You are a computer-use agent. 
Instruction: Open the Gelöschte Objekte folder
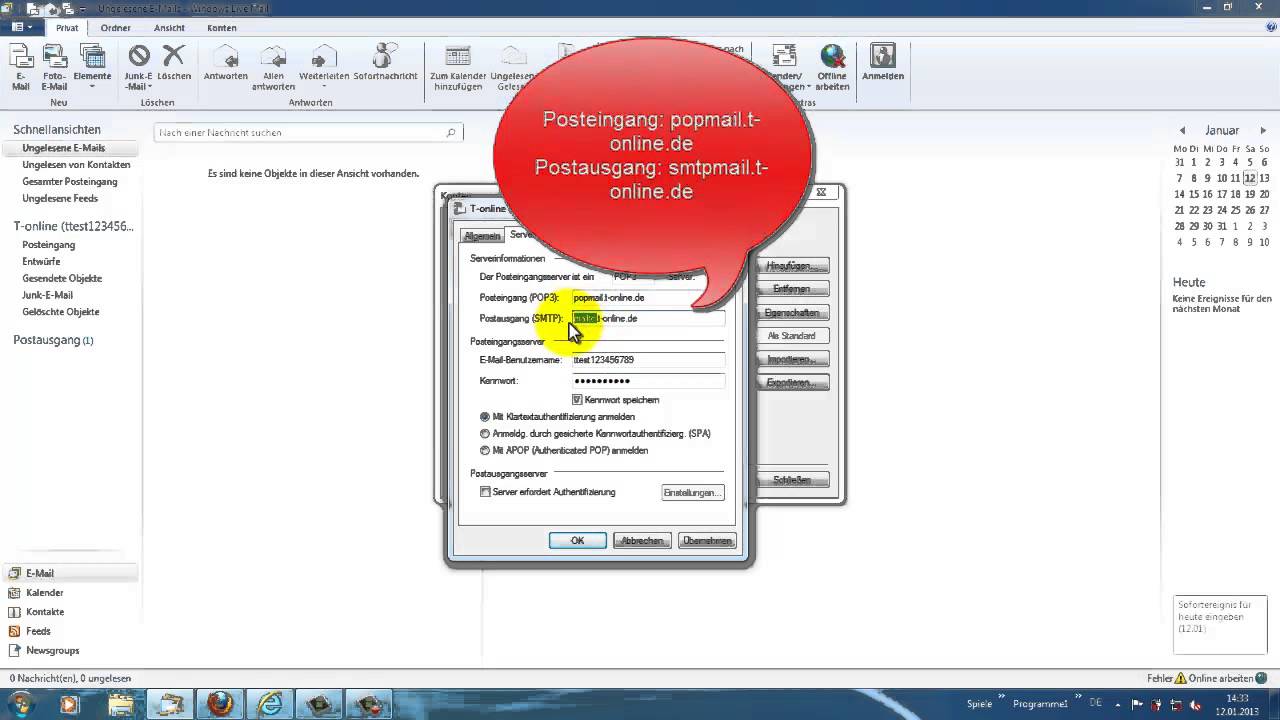point(61,312)
